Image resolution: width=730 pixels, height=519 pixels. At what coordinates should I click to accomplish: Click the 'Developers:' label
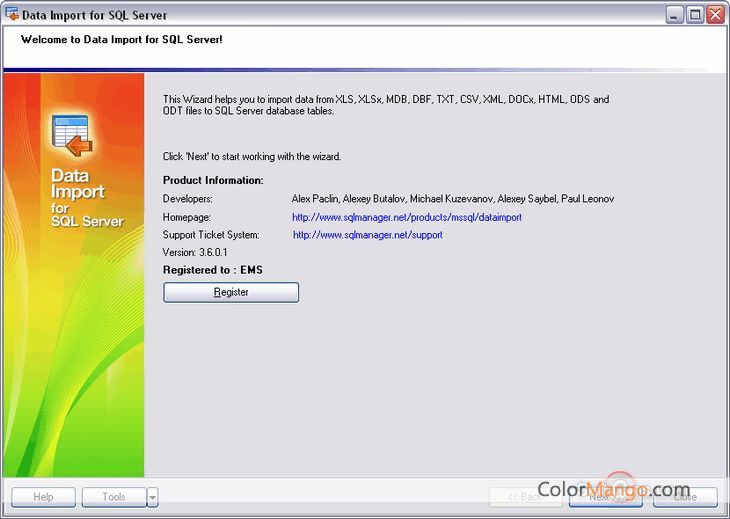coord(188,199)
